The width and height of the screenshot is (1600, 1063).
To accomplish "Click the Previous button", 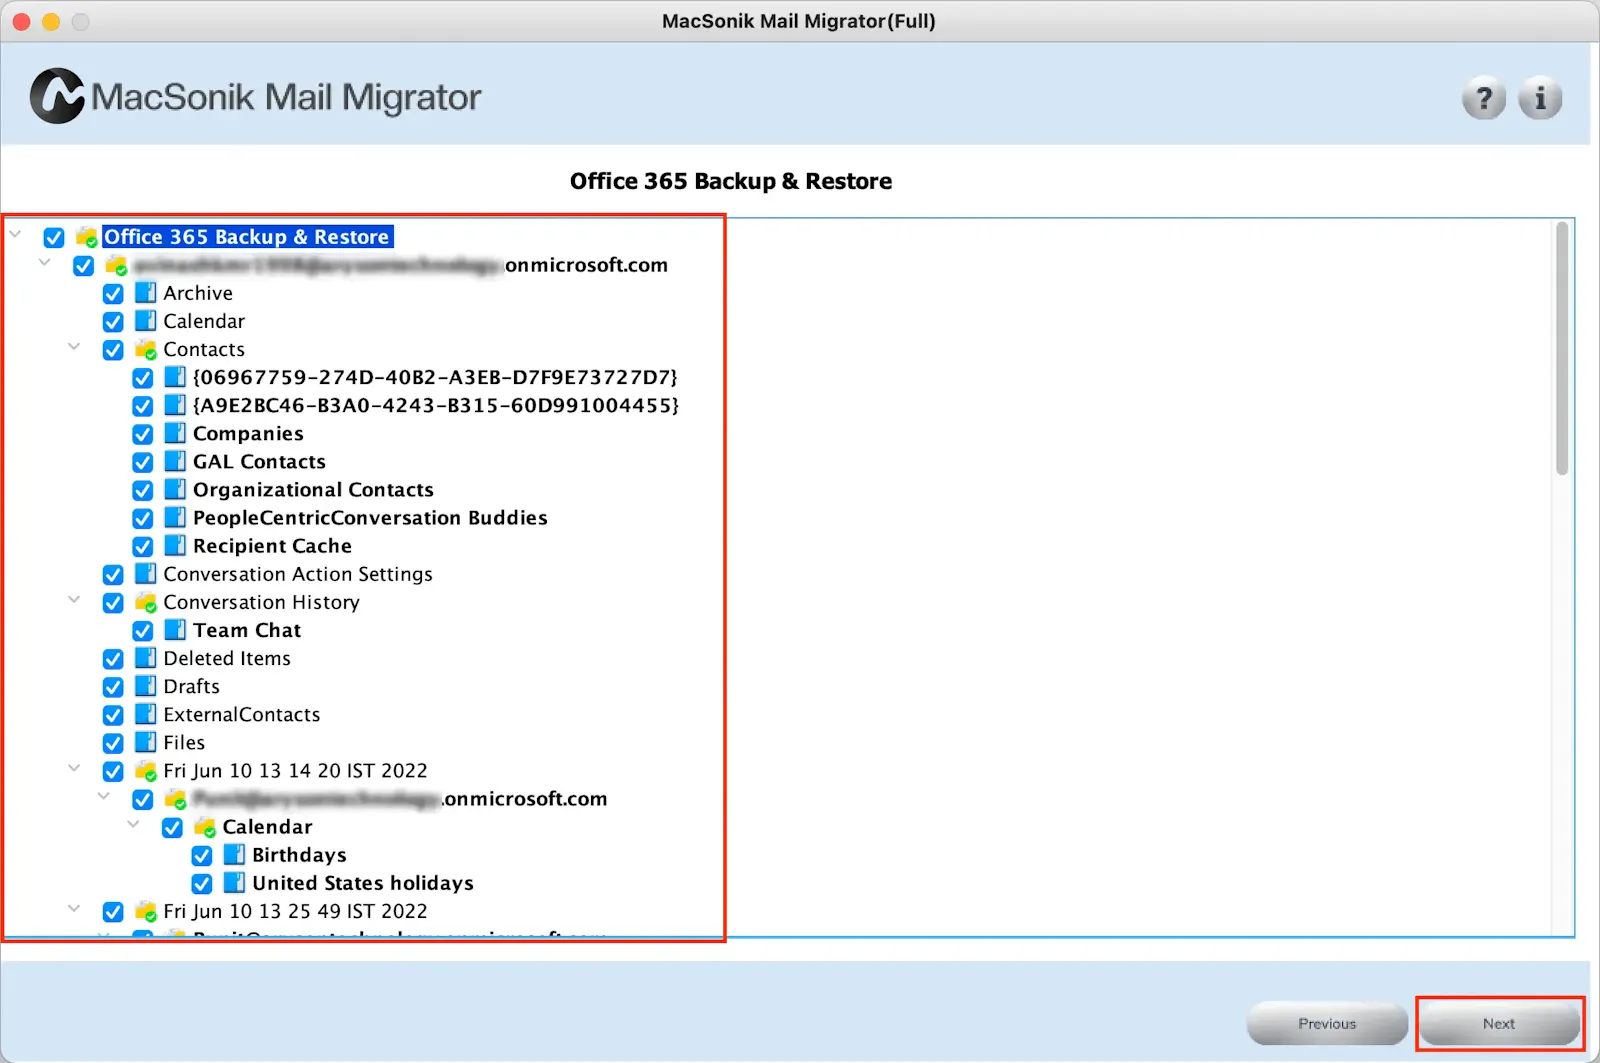I will click(x=1327, y=1023).
